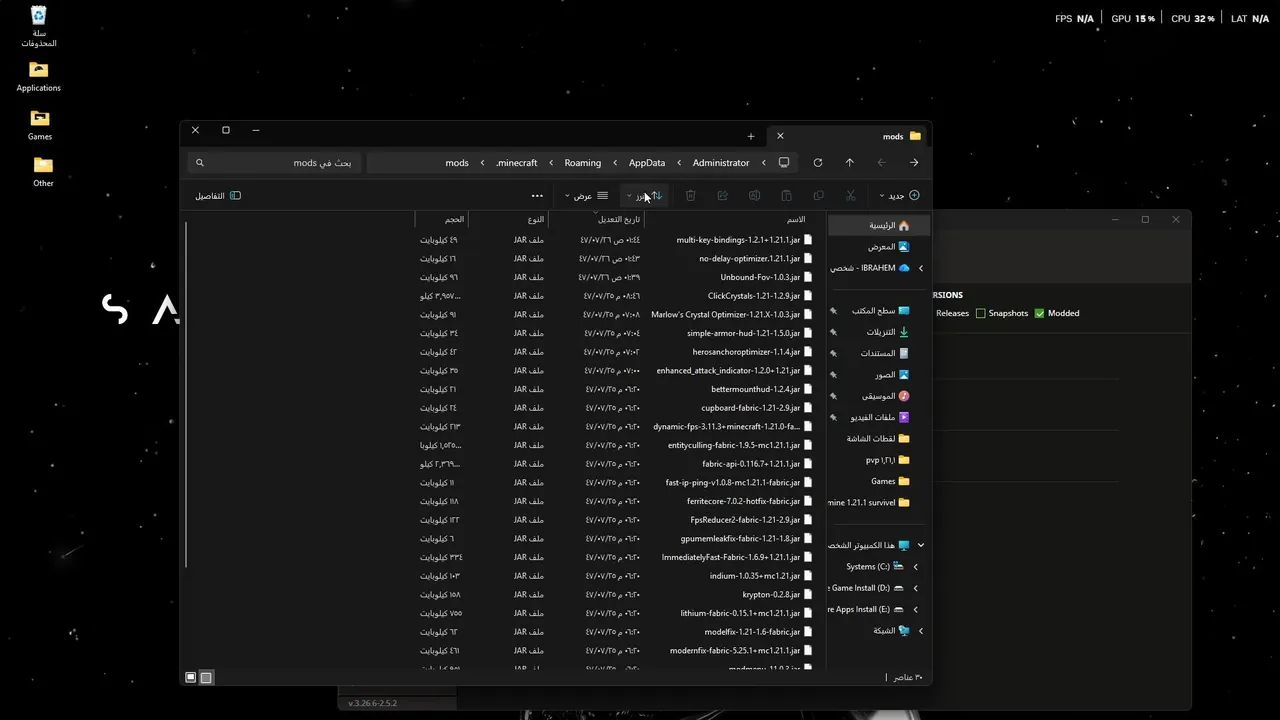
Task: Toggle the التفاصيل details pane
Action: click(x=218, y=196)
